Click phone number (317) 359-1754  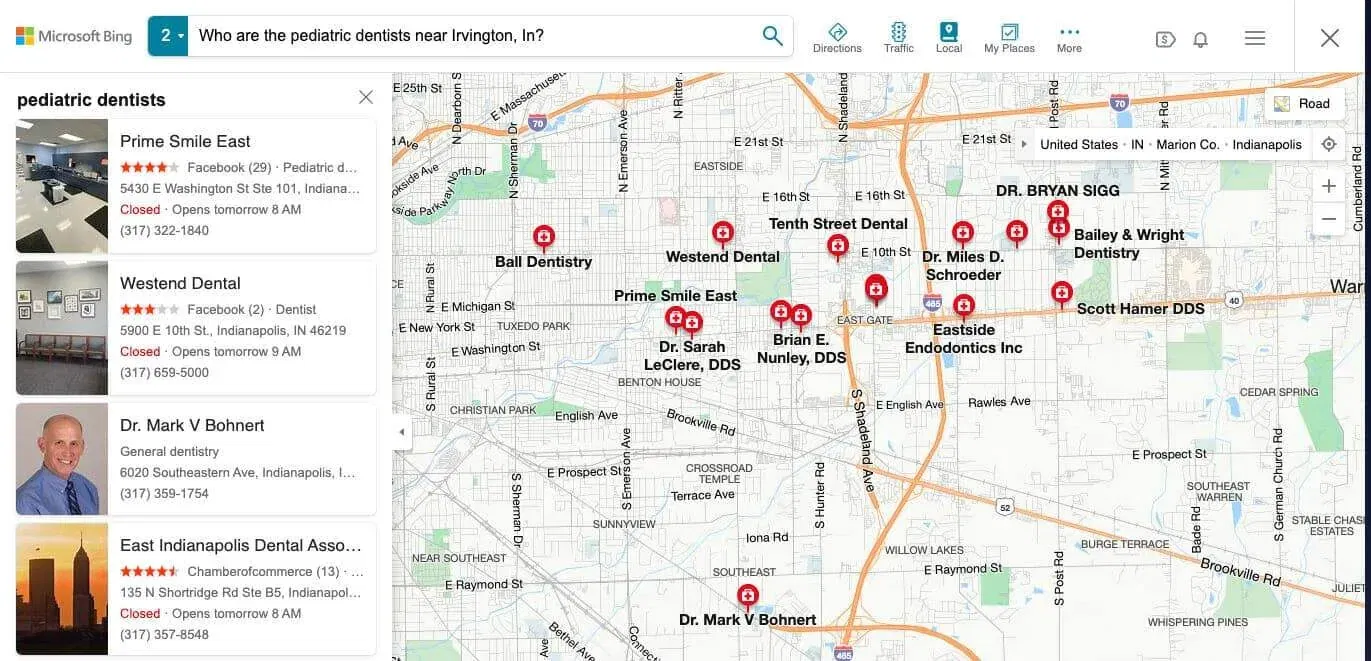point(164,493)
